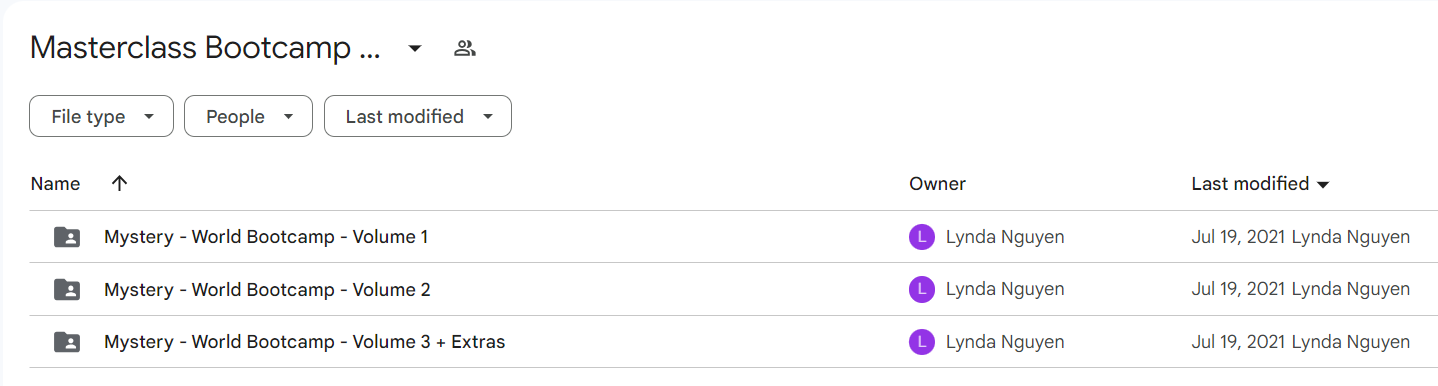The image size is (1438, 386).
Task: Click the Last modified column sort arrow
Action: (1323, 185)
